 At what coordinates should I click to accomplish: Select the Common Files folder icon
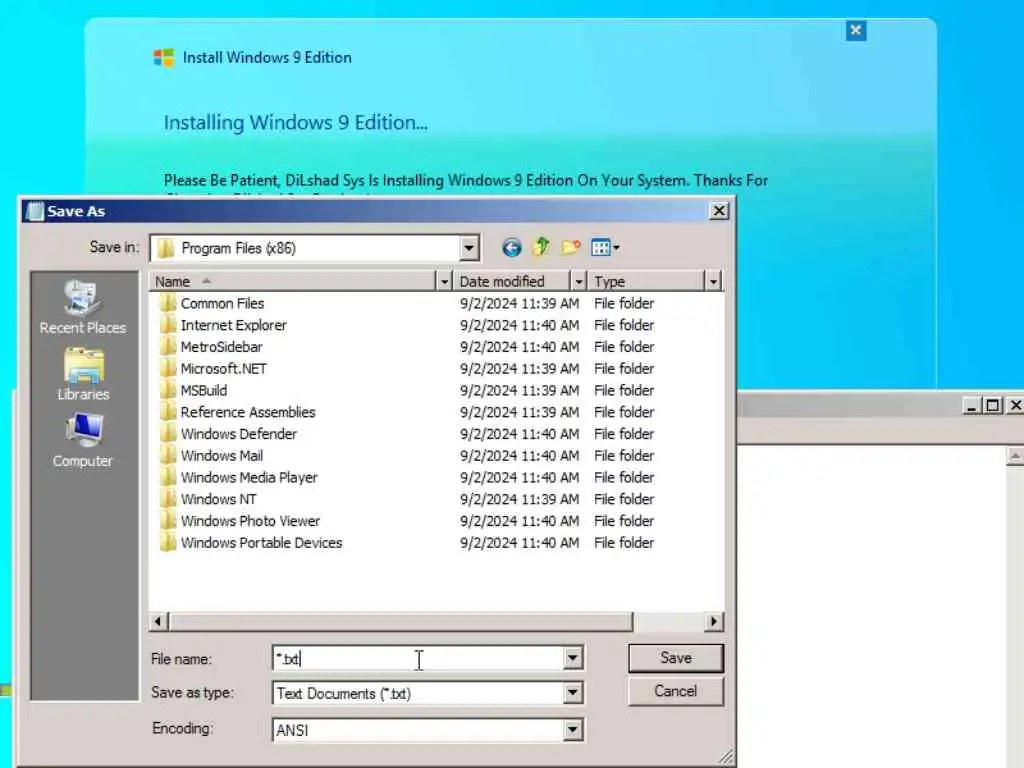tap(168, 303)
